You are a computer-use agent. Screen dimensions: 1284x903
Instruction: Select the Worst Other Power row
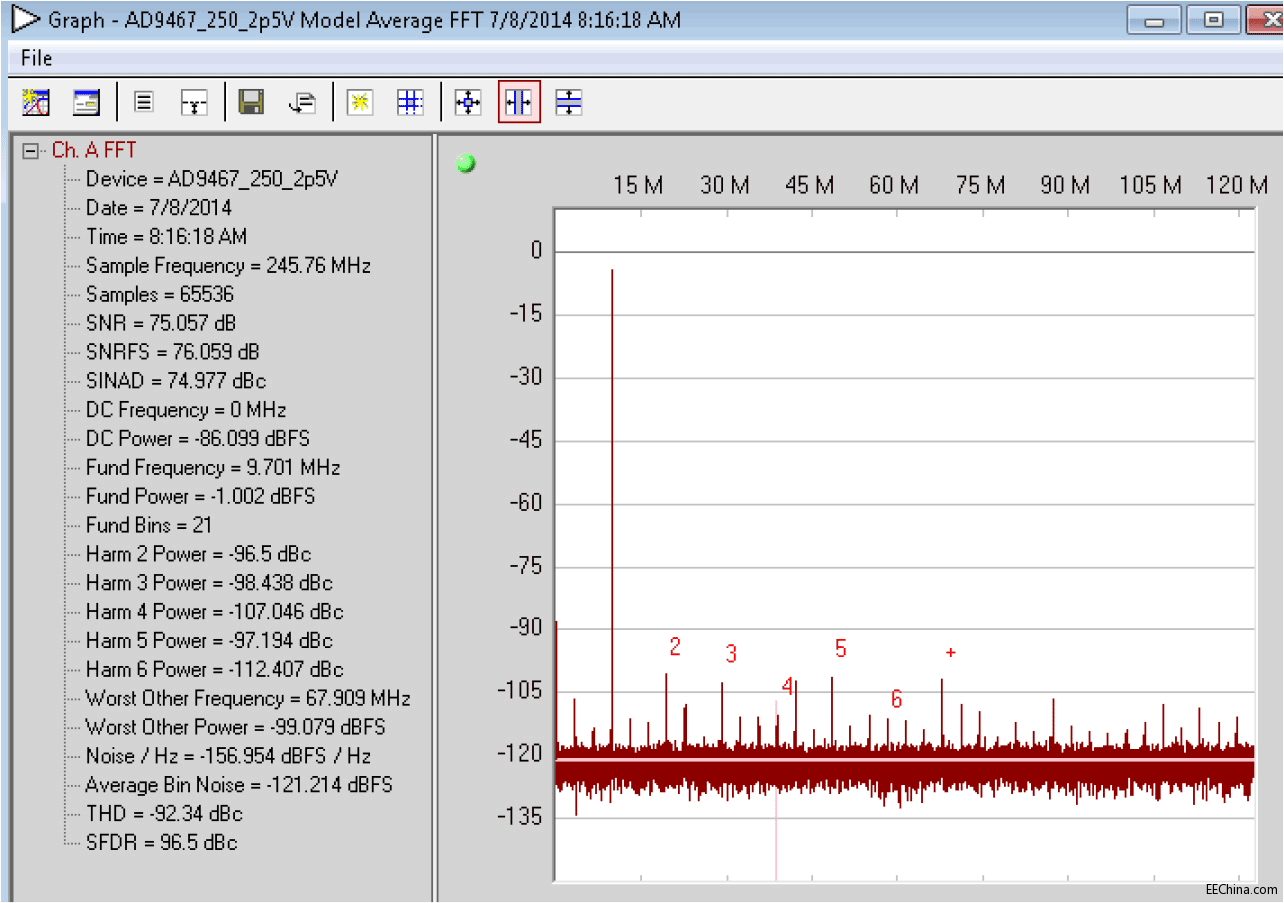click(x=235, y=727)
